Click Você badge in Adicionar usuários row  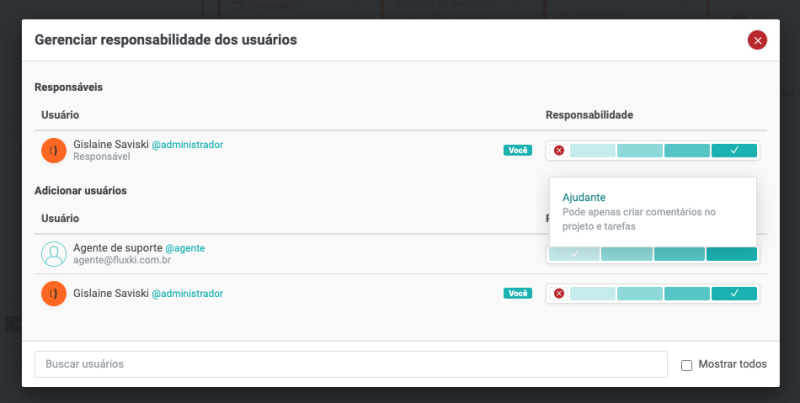[x=517, y=293]
